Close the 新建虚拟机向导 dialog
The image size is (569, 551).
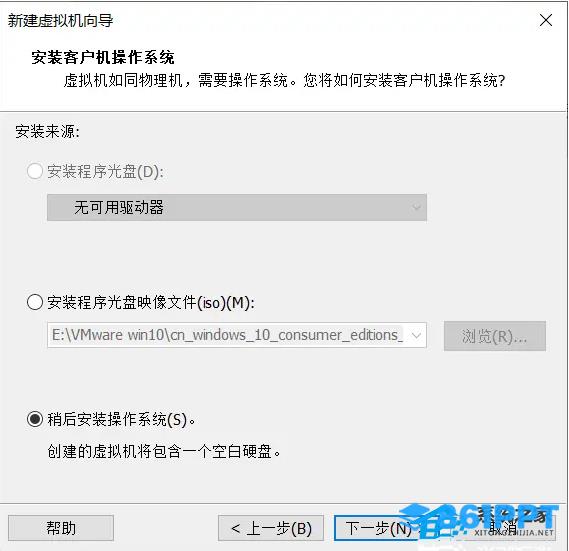(x=545, y=20)
